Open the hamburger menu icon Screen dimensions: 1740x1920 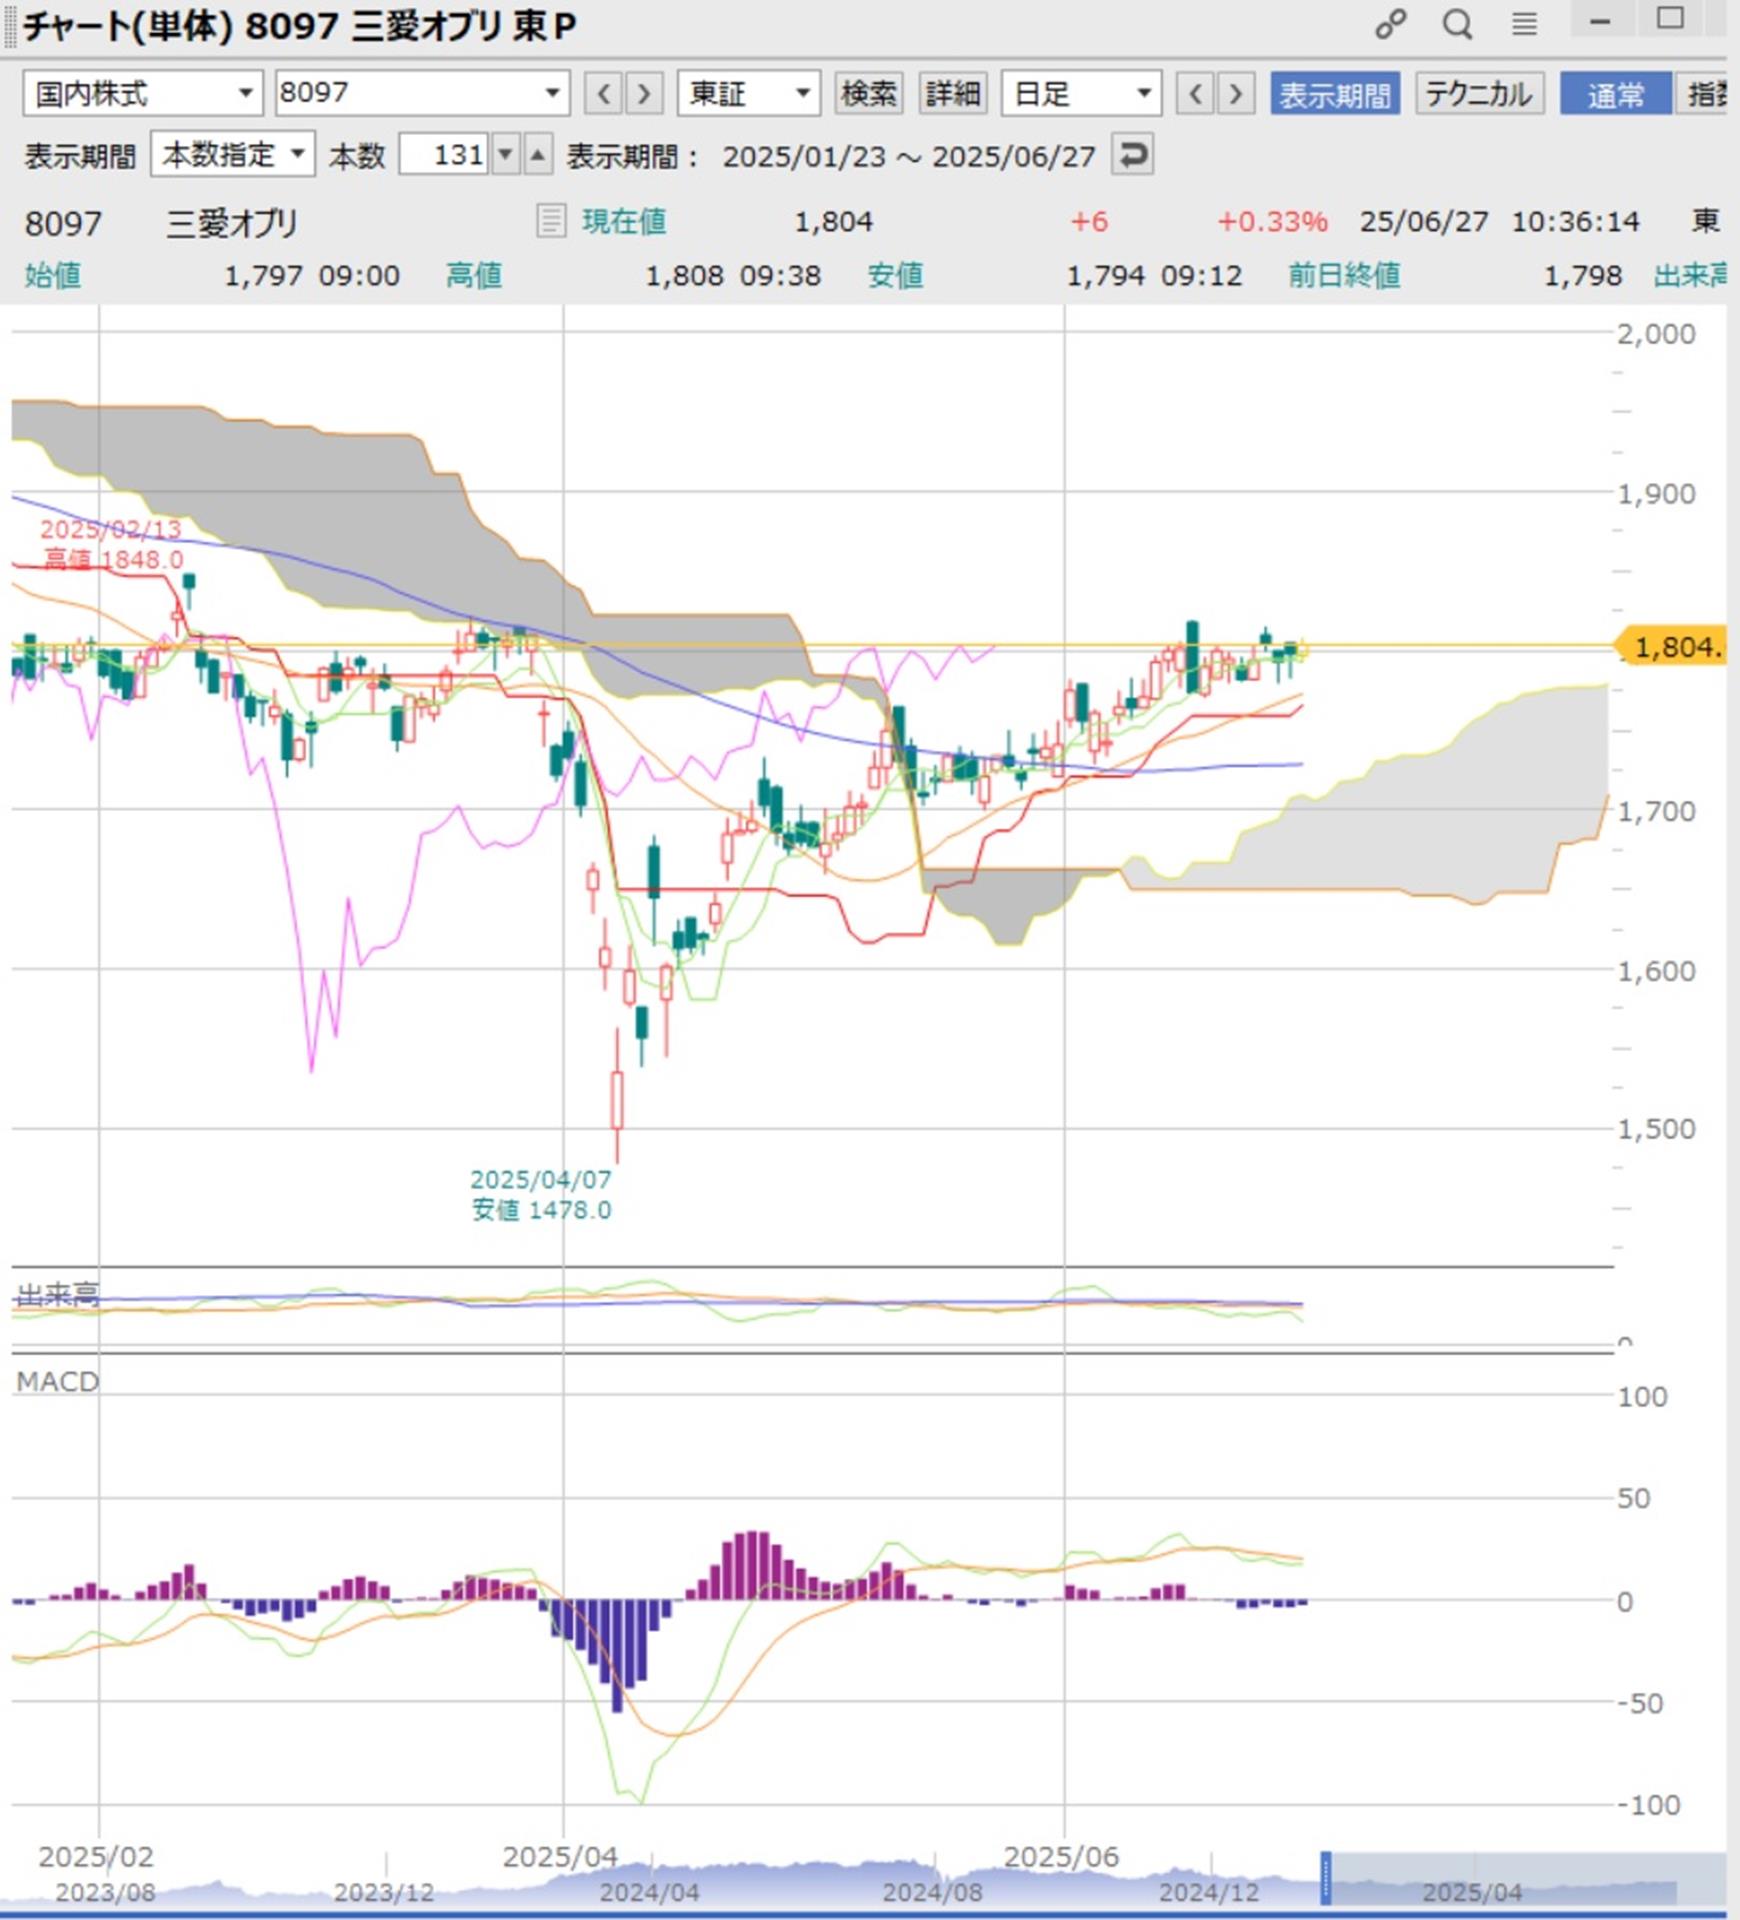coord(1523,24)
